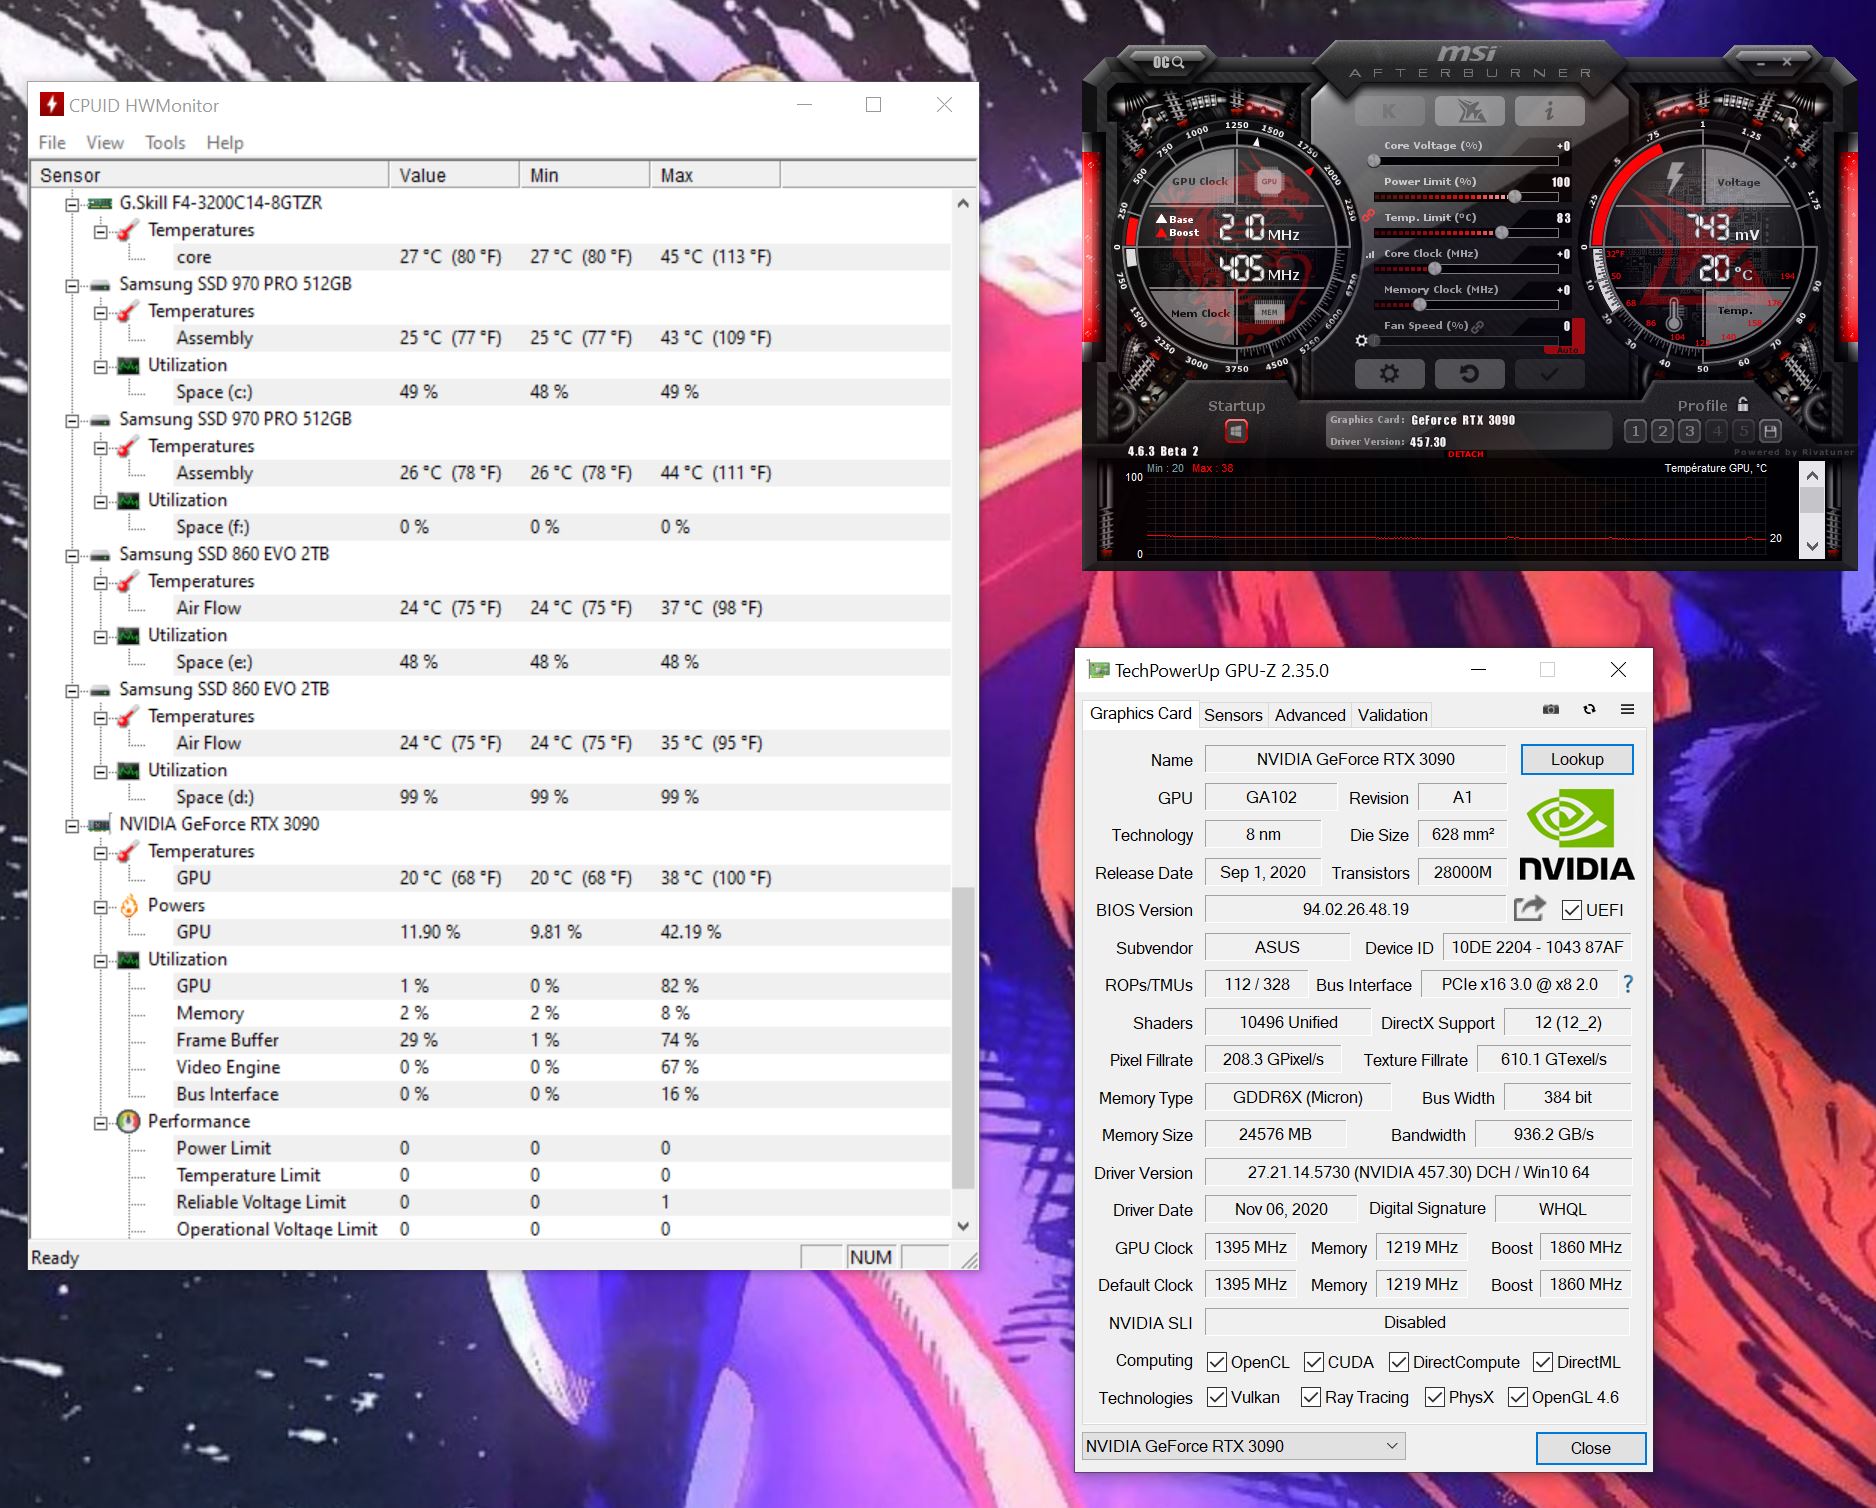This screenshot has height=1508, width=1876.
Task: Open the core clock curve editor icon
Action: coord(1370,254)
